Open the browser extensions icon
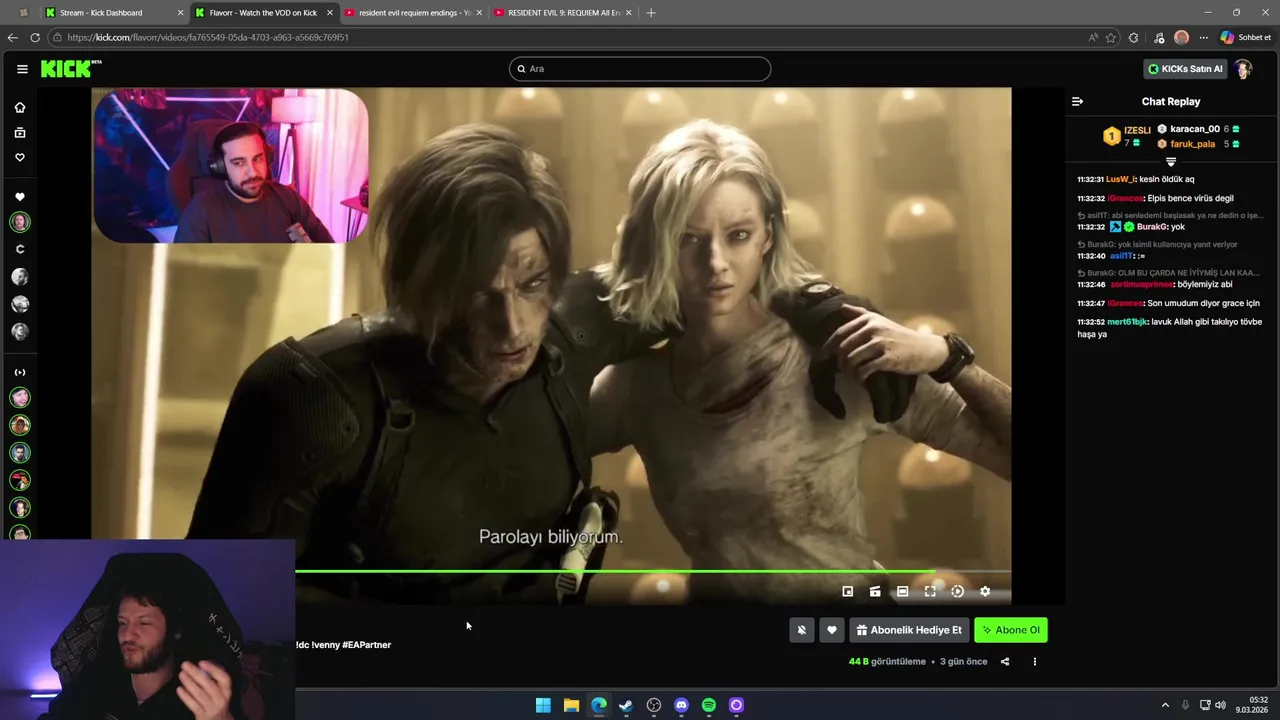 coord(1133,38)
